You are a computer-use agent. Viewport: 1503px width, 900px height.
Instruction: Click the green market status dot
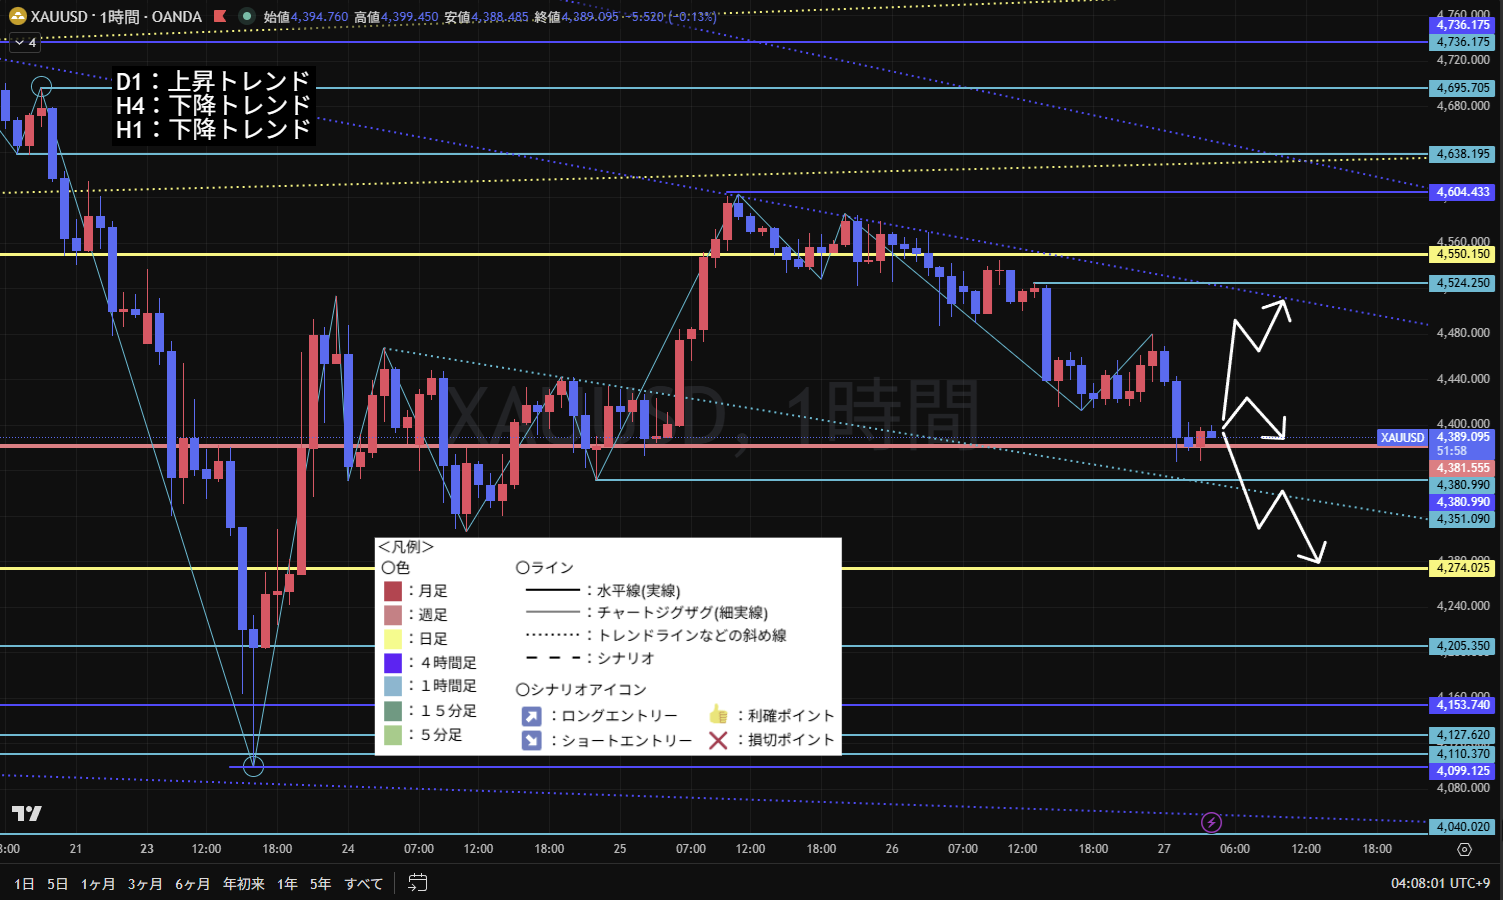(247, 17)
